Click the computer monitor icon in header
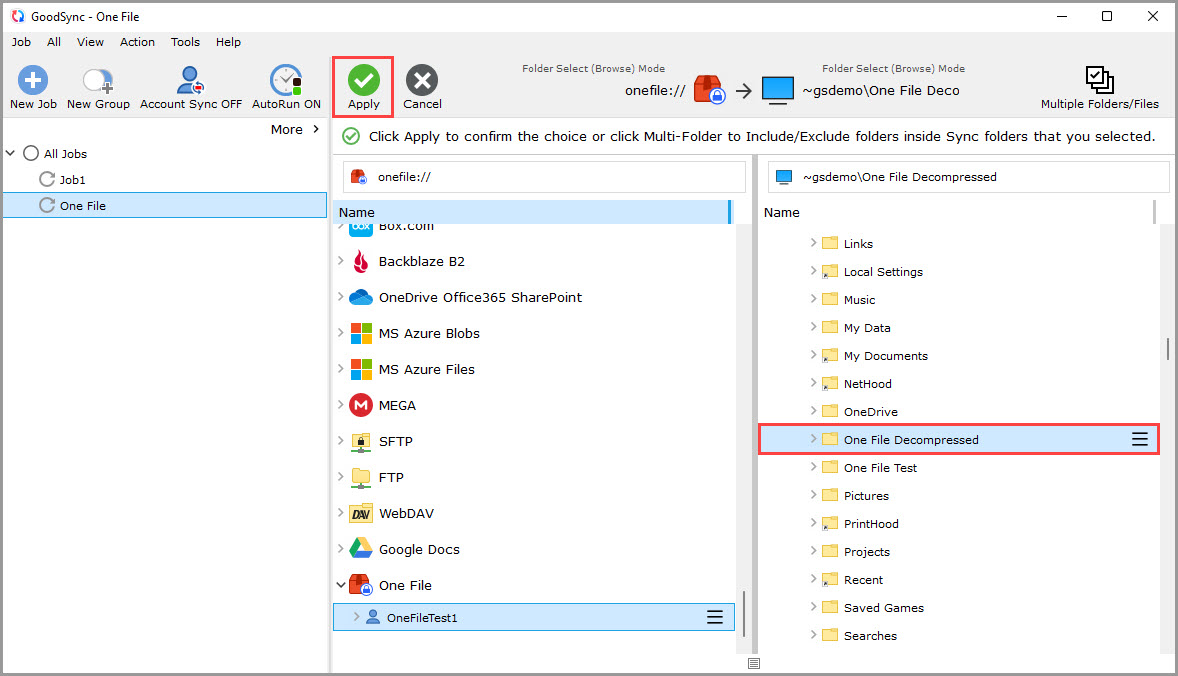The image size is (1178, 676). tap(778, 91)
